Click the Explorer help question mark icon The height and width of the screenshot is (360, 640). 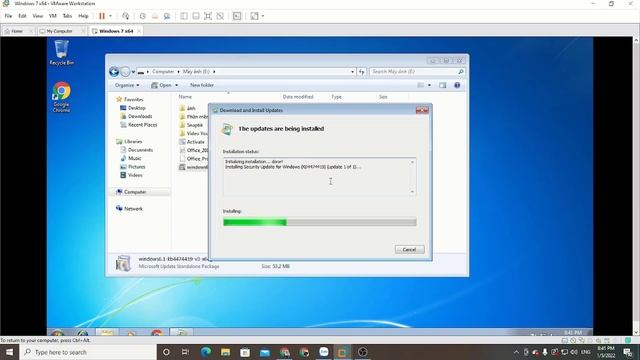point(457,85)
